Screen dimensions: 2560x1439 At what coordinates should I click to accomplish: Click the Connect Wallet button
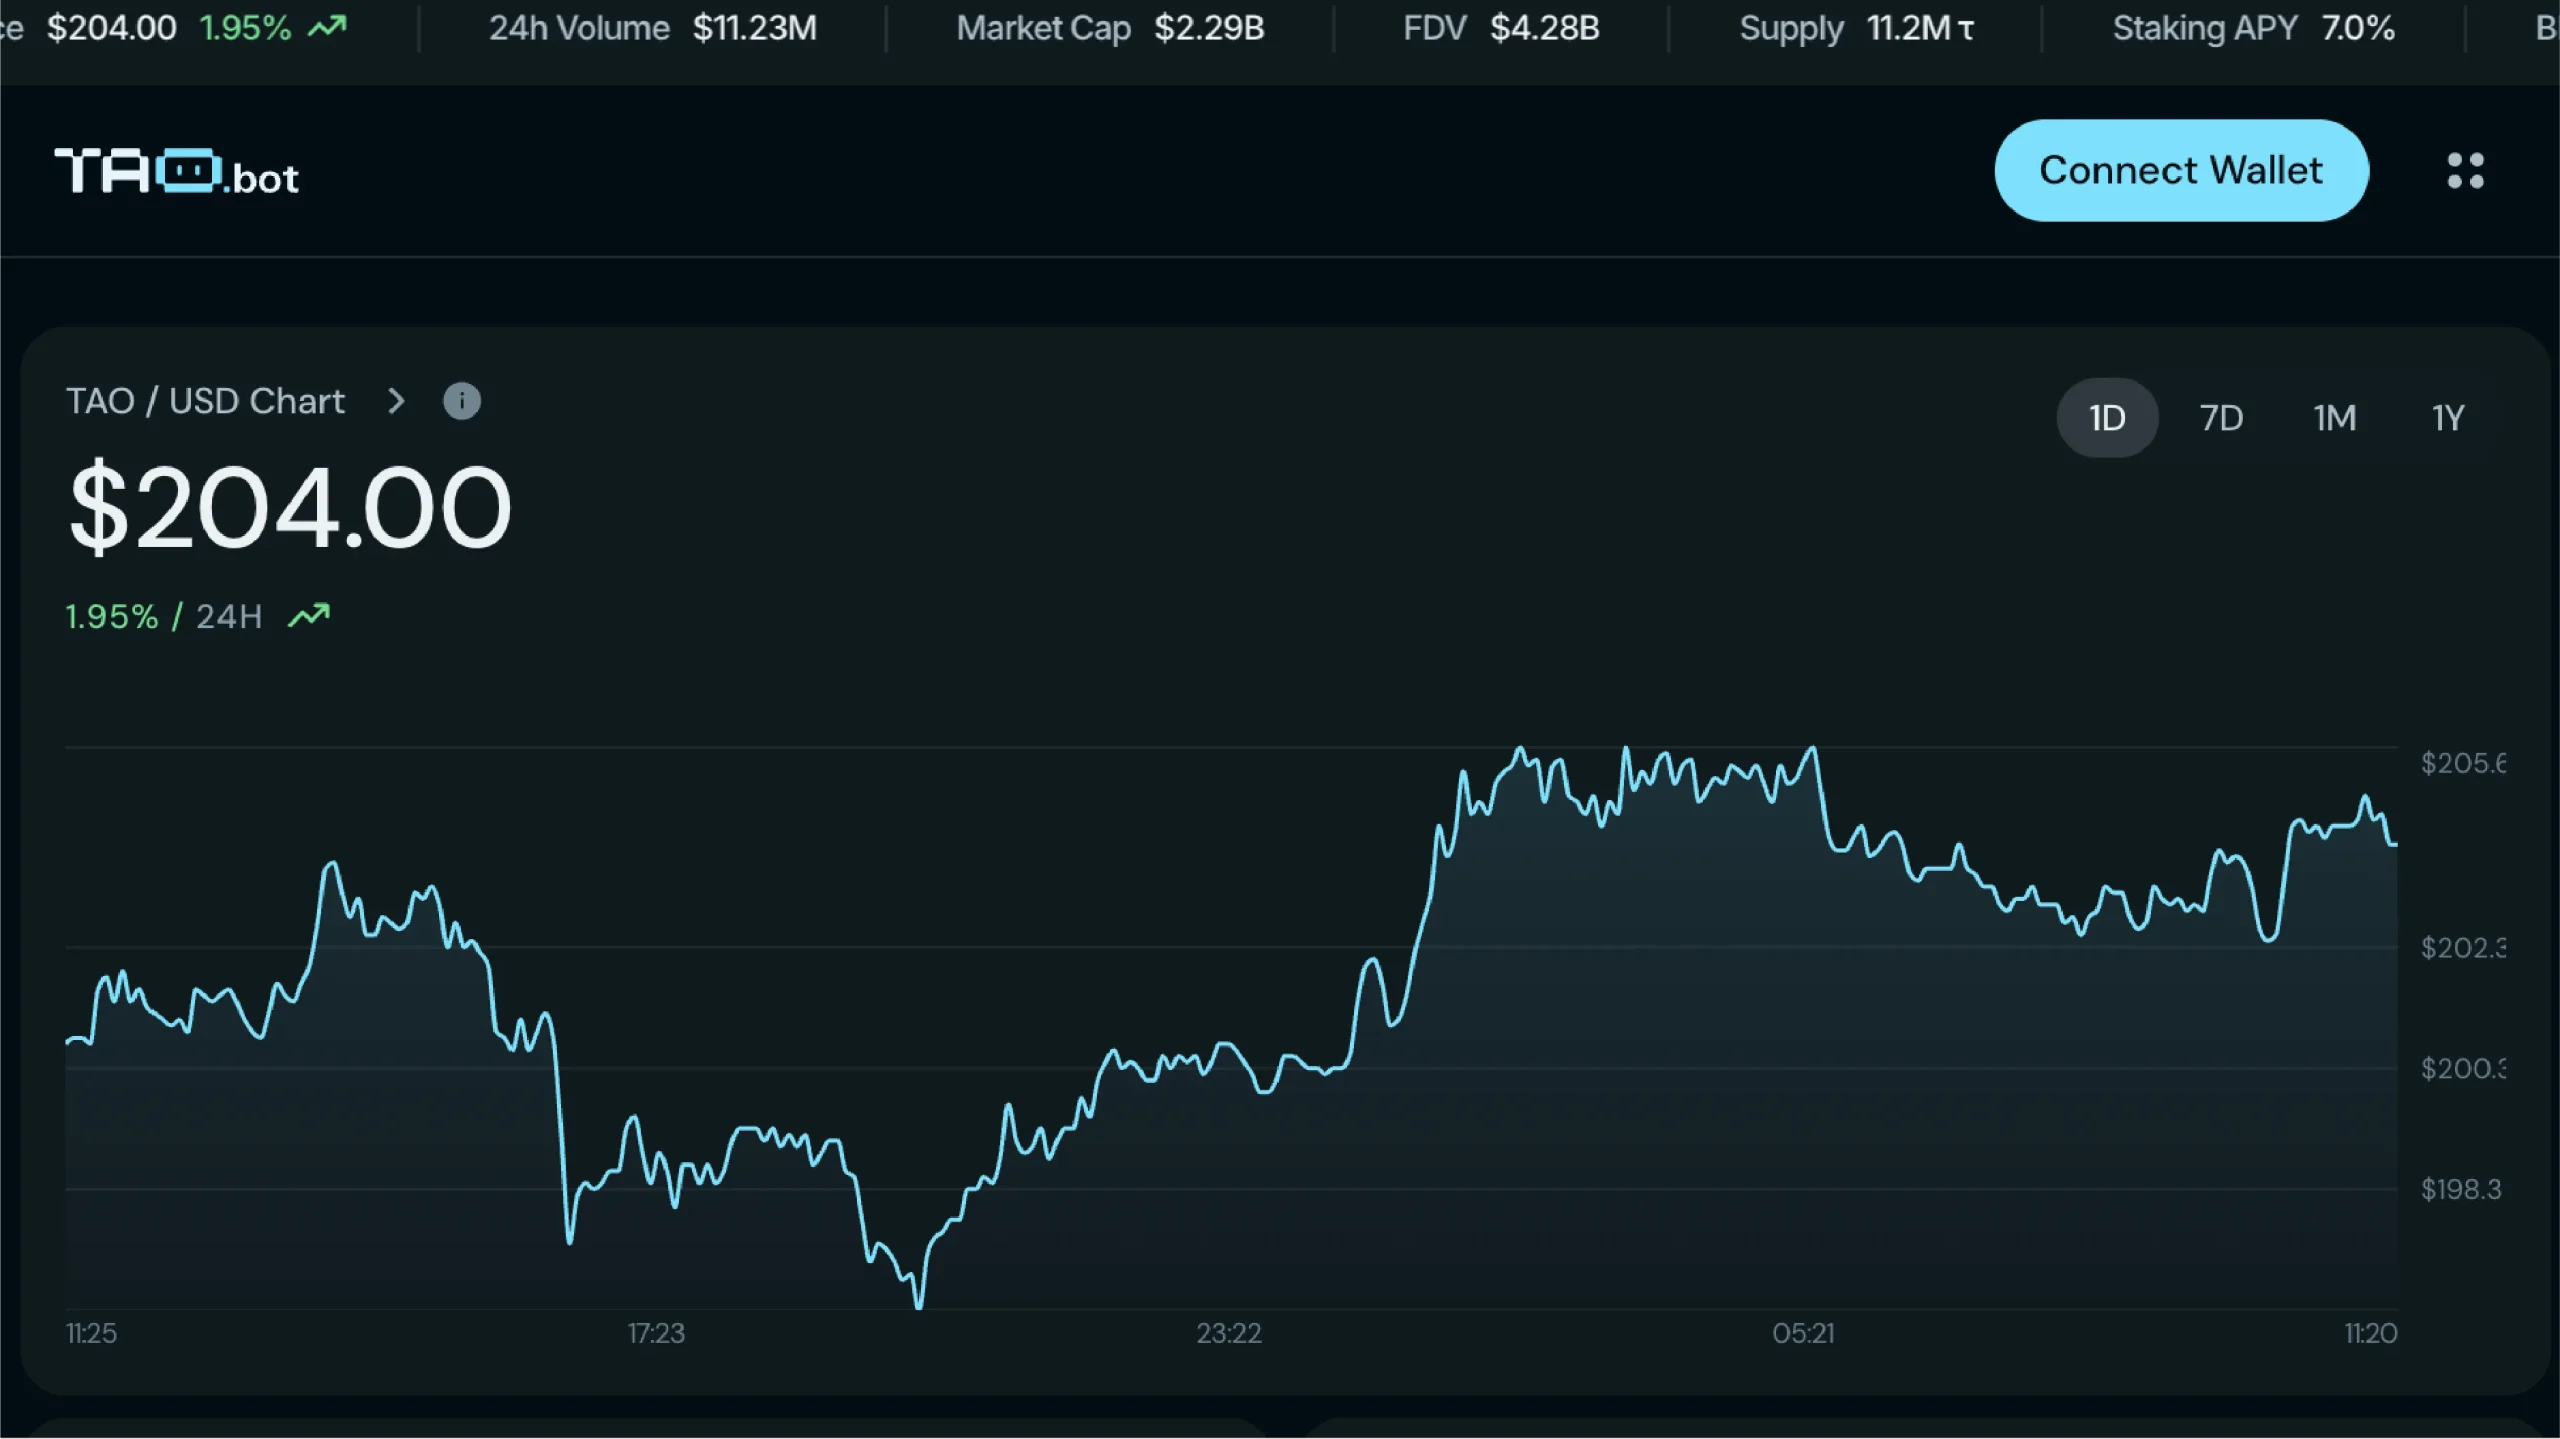click(2181, 171)
